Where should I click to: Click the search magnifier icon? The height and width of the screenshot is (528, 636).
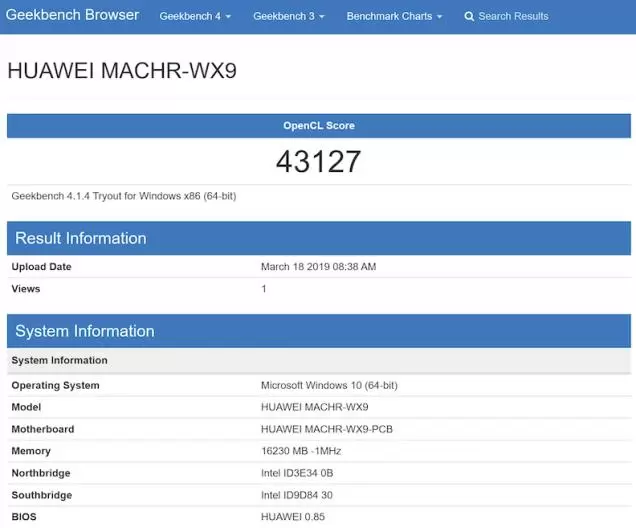(x=470, y=17)
